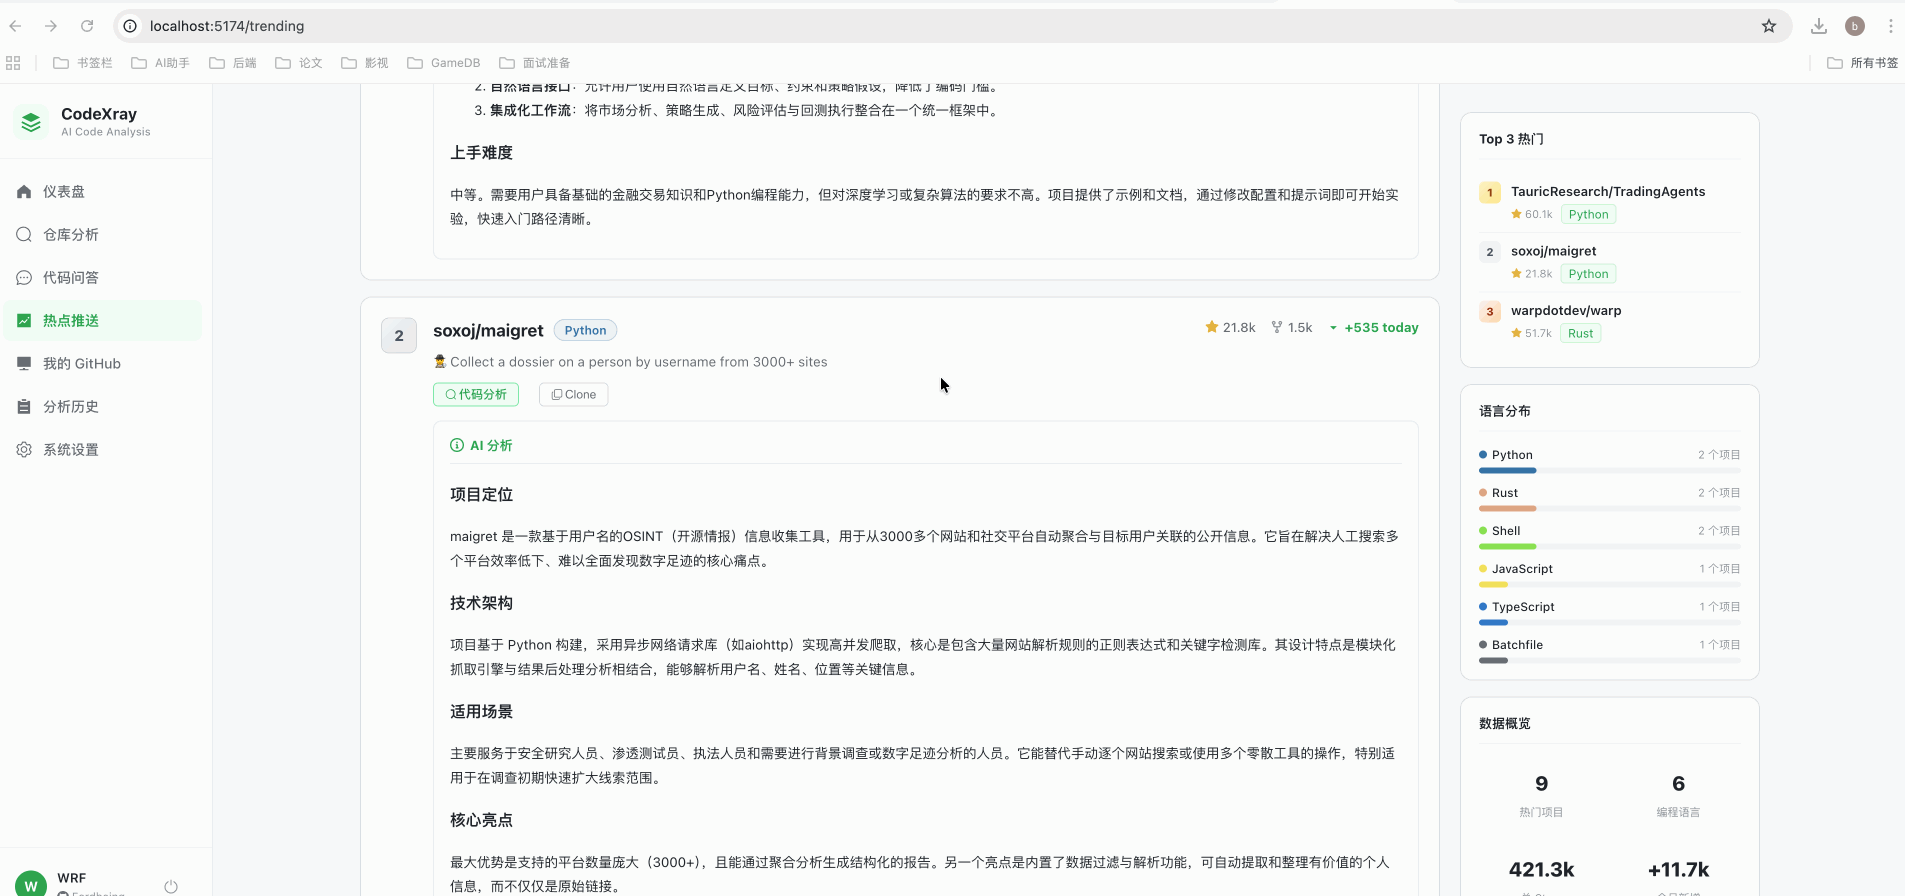Open the soxoj/maigret repository title
The width and height of the screenshot is (1905, 896).
(x=488, y=330)
